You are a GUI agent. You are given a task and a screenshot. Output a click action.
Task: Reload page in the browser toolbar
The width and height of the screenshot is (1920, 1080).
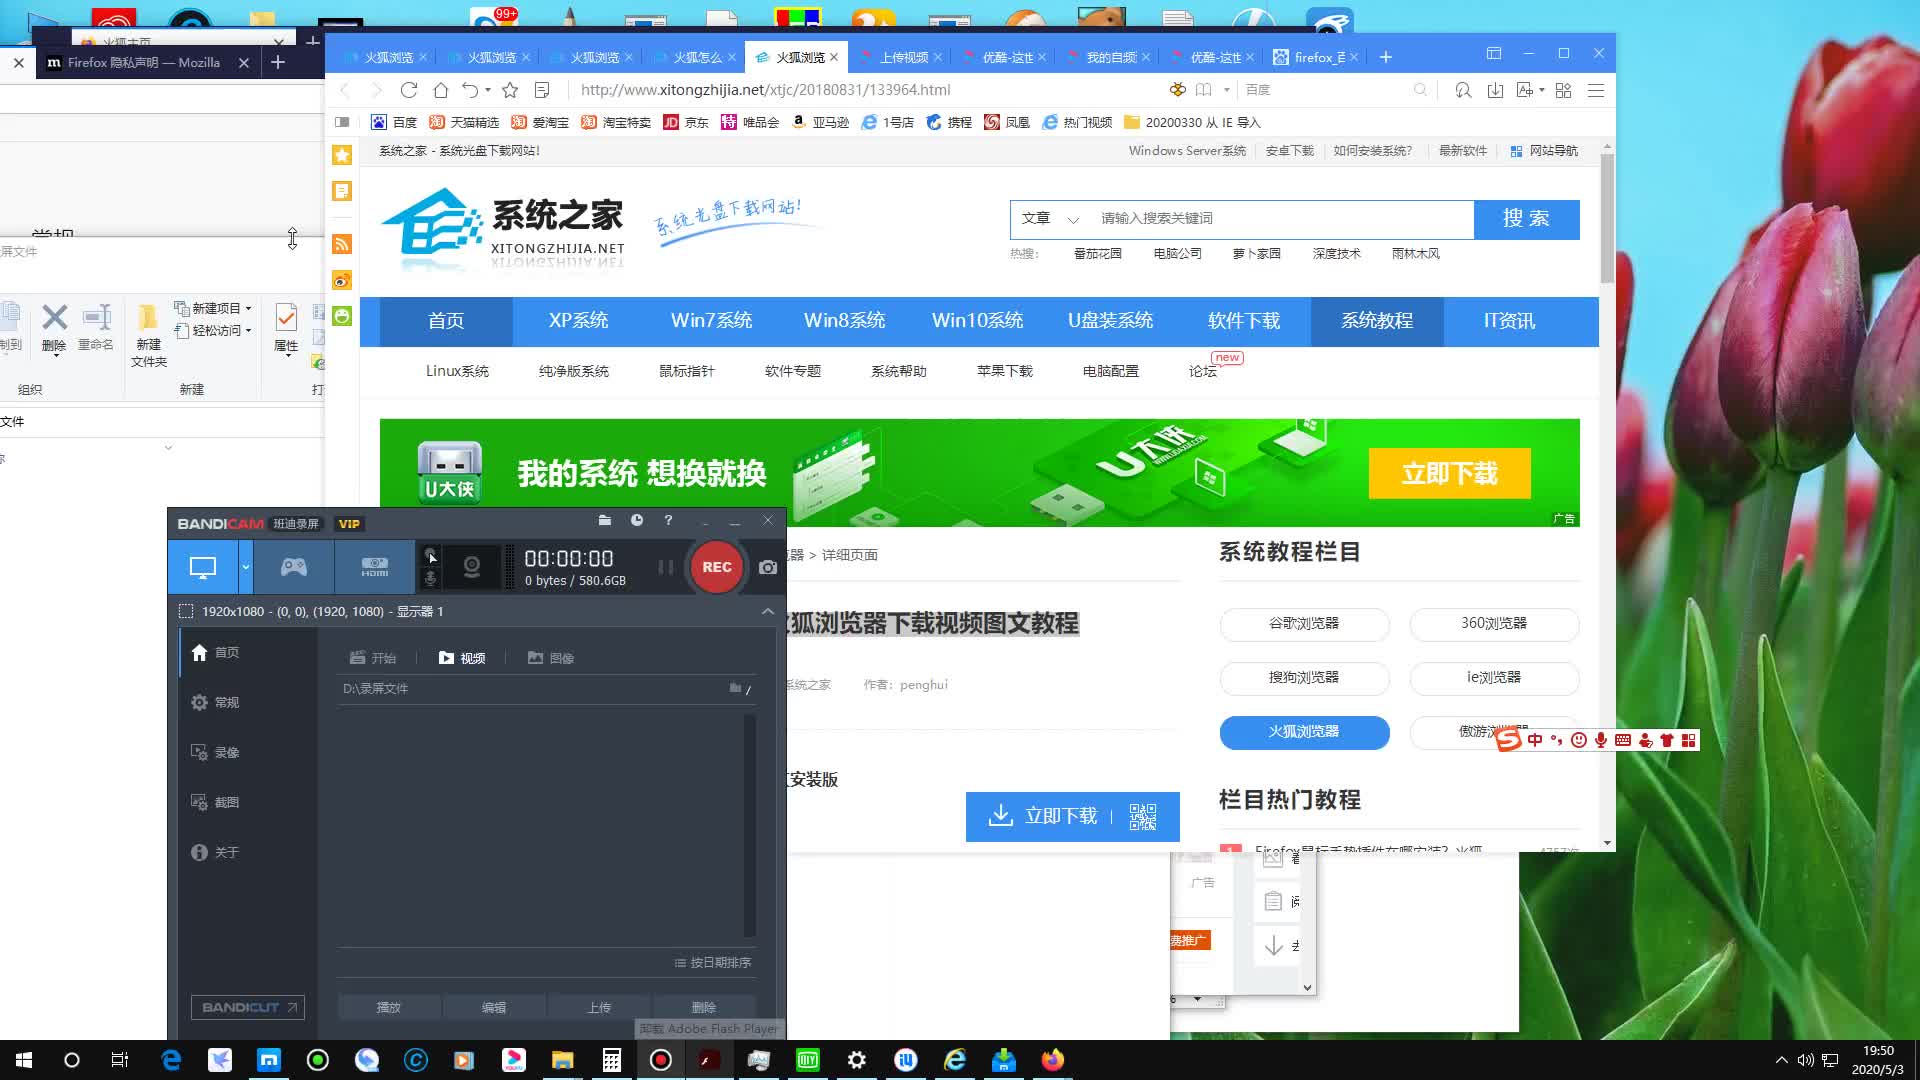(408, 90)
